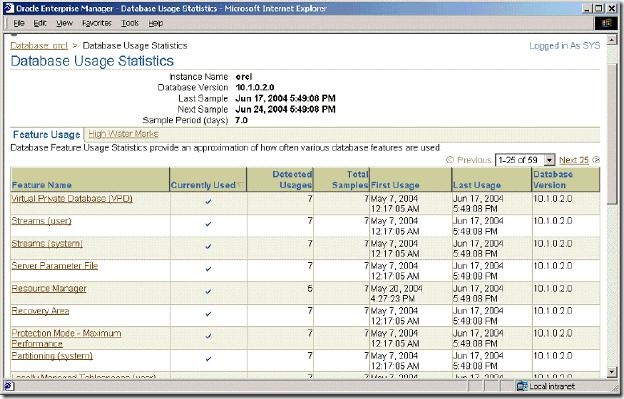
Task: Select the Feature Usage tab
Action: (x=47, y=135)
